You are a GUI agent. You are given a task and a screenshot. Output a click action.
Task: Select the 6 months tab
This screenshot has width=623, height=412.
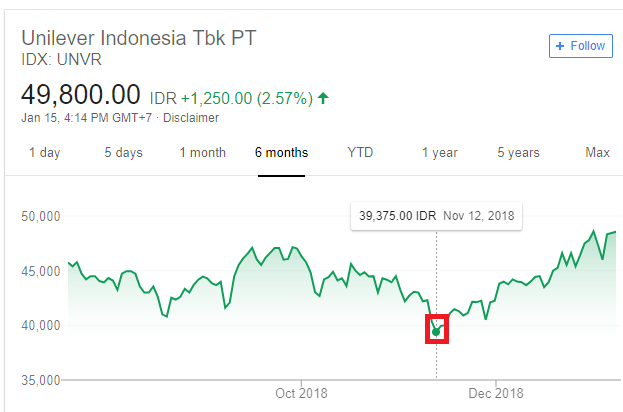coord(281,153)
